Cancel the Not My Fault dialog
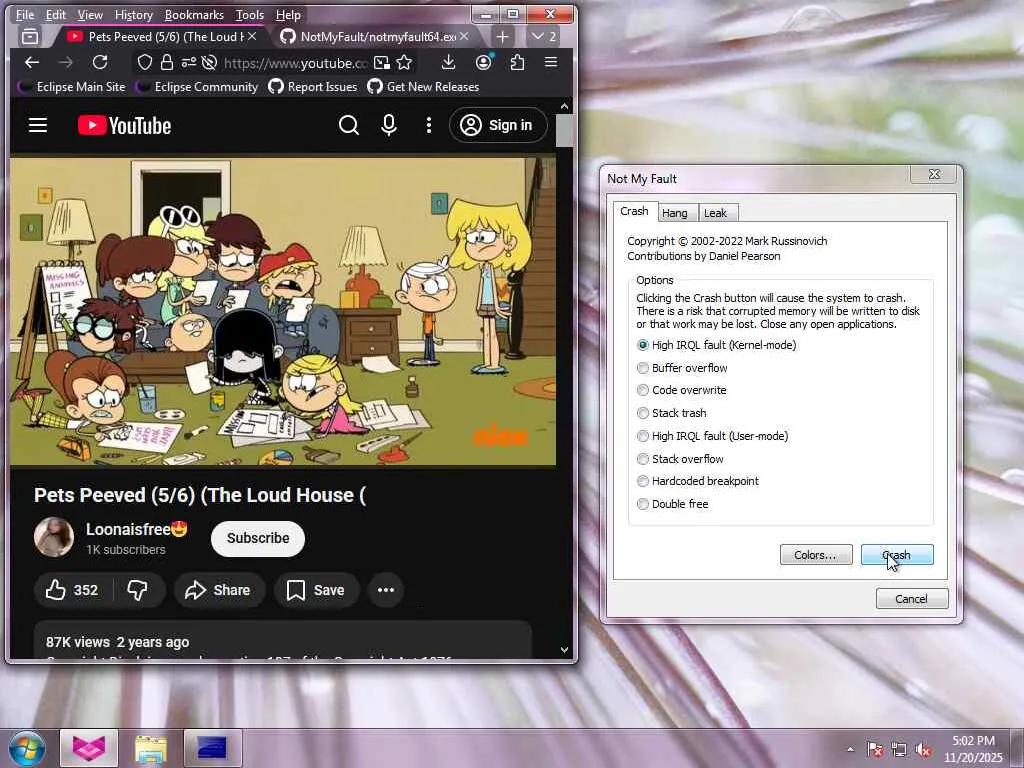This screenshot has width=1024, height=768. point(912,599)
